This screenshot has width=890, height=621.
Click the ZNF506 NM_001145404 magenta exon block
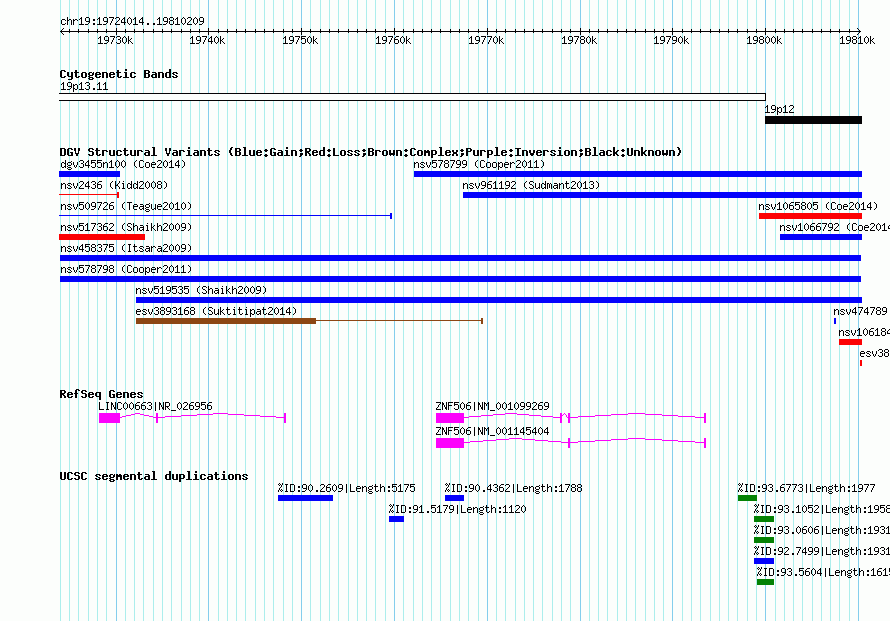click(450, 443)
